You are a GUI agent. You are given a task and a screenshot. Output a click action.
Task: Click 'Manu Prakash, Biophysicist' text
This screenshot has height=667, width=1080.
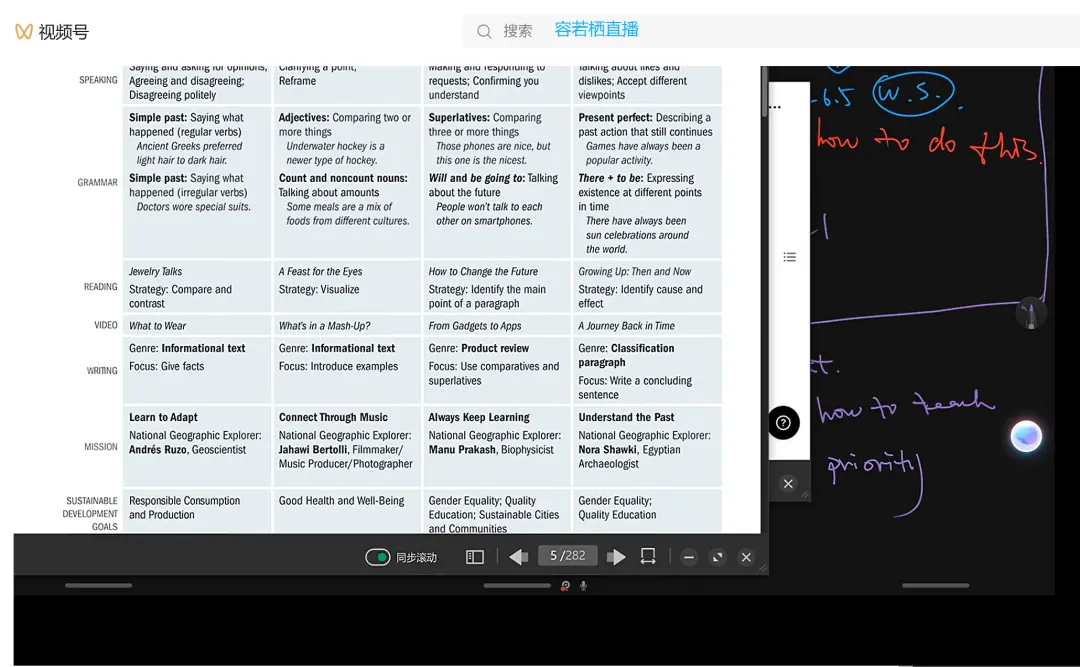click(490, 449)
